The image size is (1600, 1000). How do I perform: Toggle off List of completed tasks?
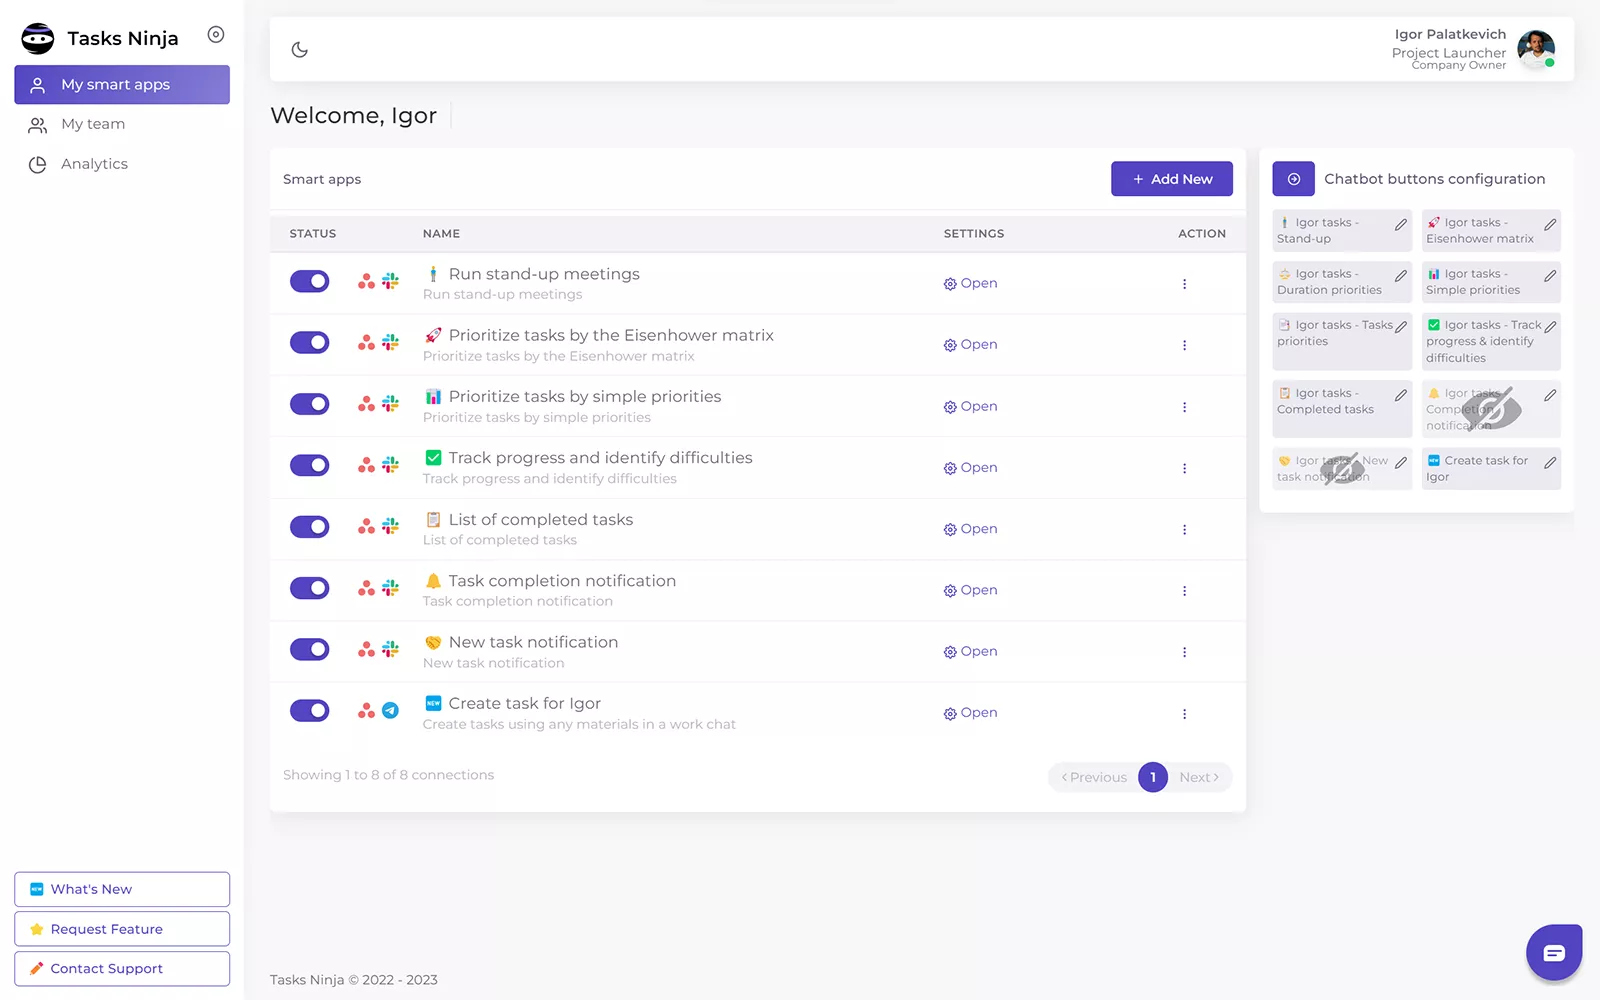click(309, 527)
